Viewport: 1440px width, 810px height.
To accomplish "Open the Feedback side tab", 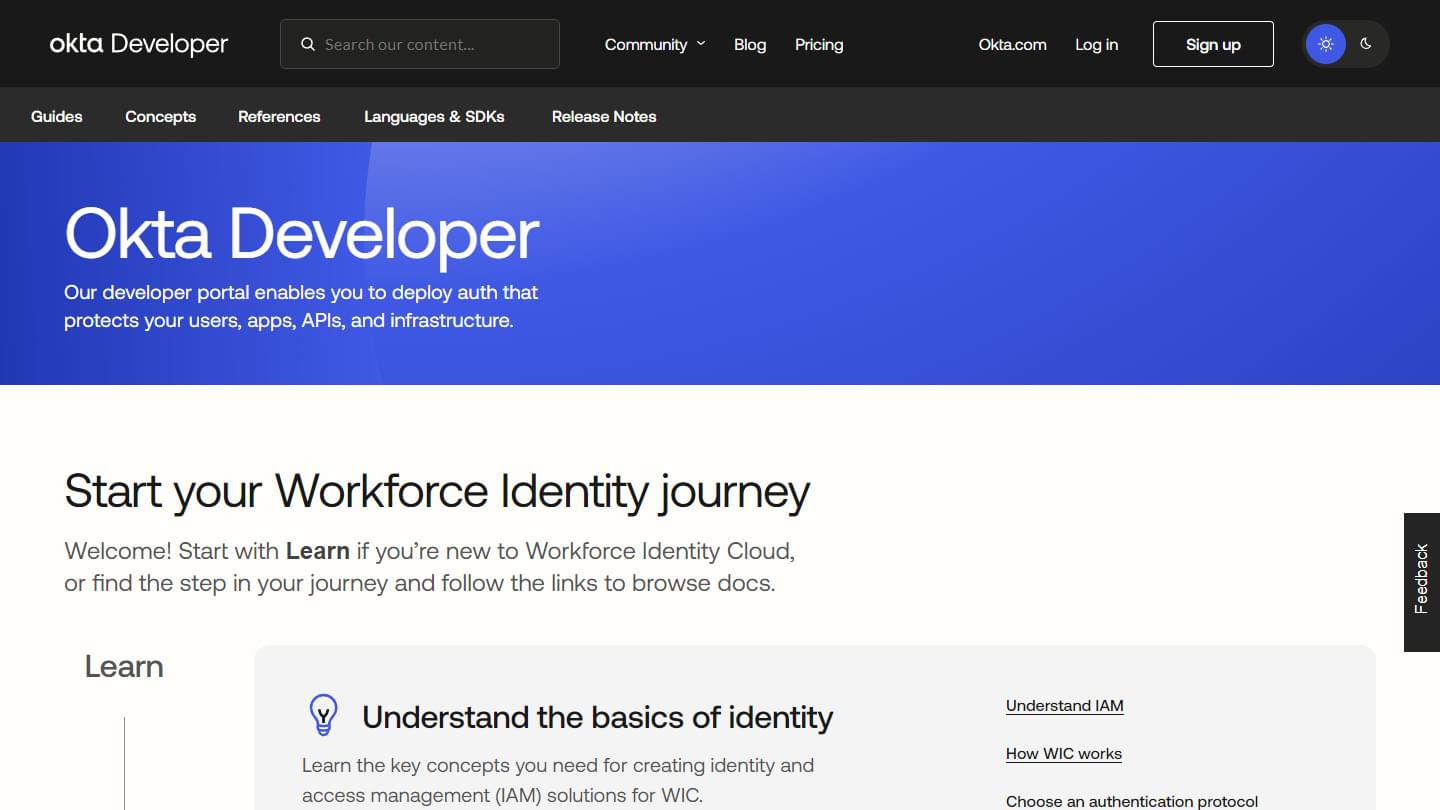I will (x=1422, y=582).
